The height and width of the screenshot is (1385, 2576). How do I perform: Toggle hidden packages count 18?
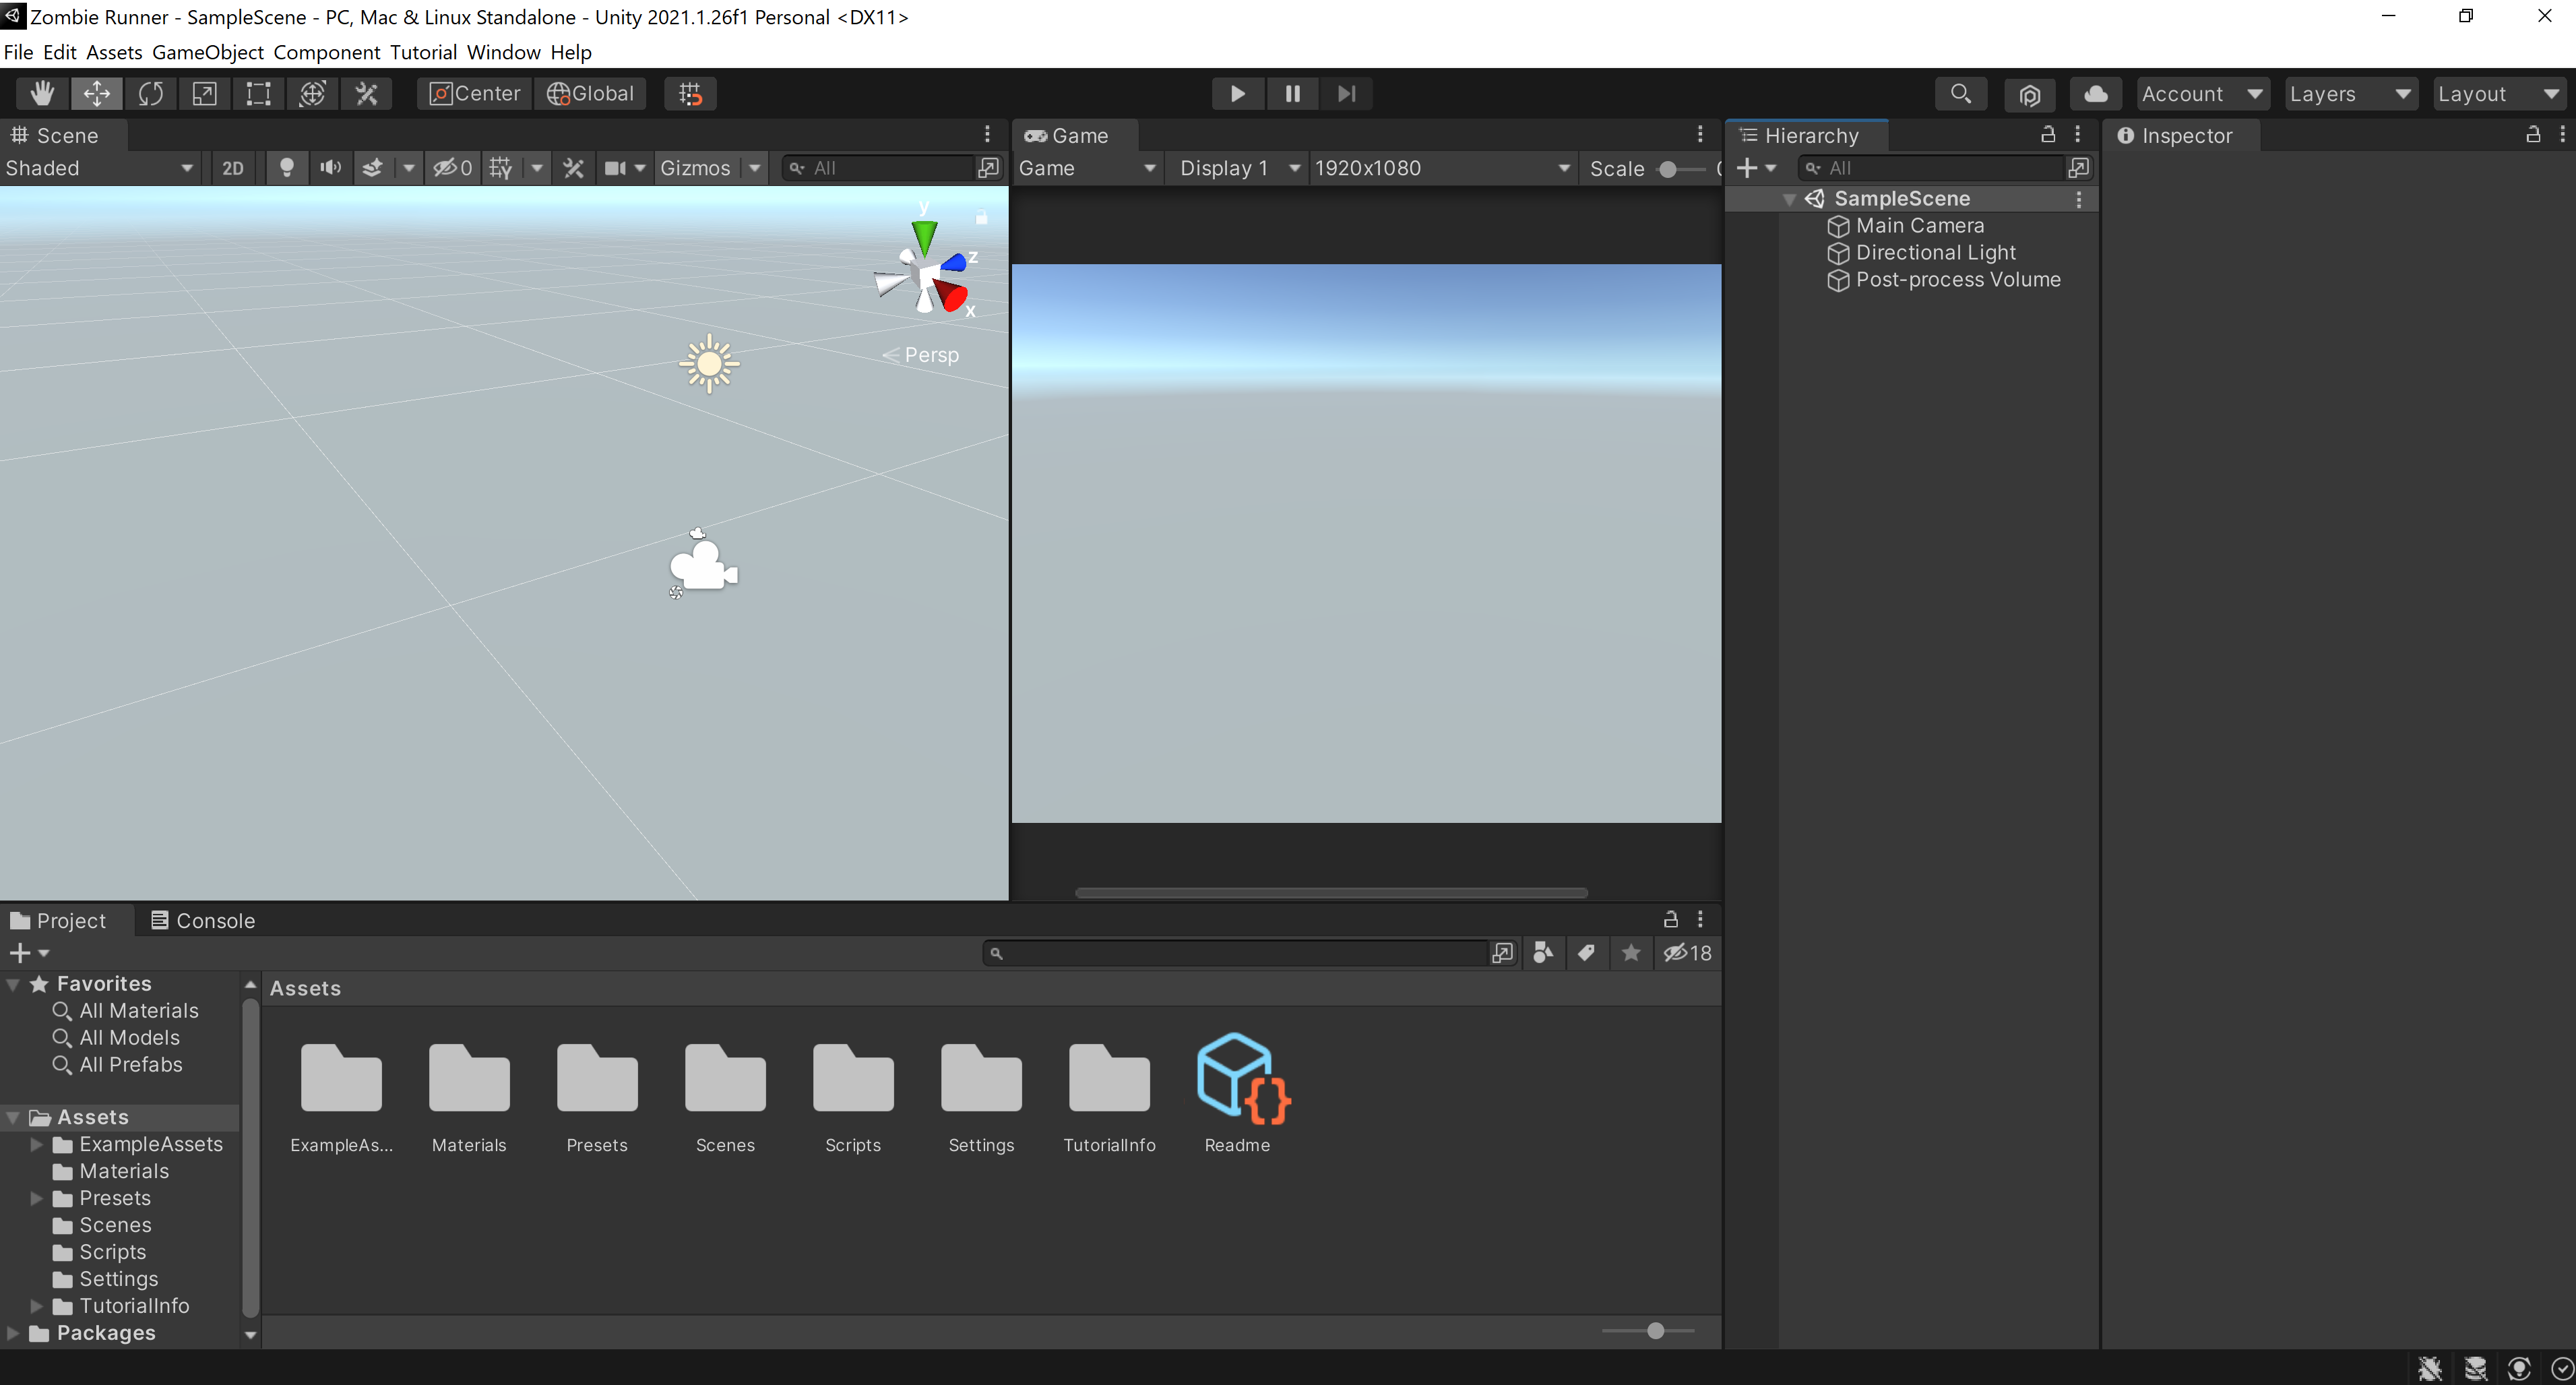[1687, 953]
